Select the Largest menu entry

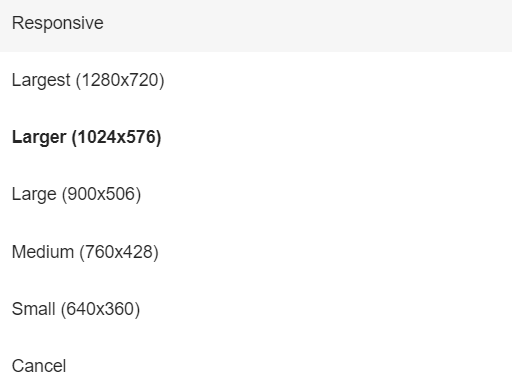(256, 80)
